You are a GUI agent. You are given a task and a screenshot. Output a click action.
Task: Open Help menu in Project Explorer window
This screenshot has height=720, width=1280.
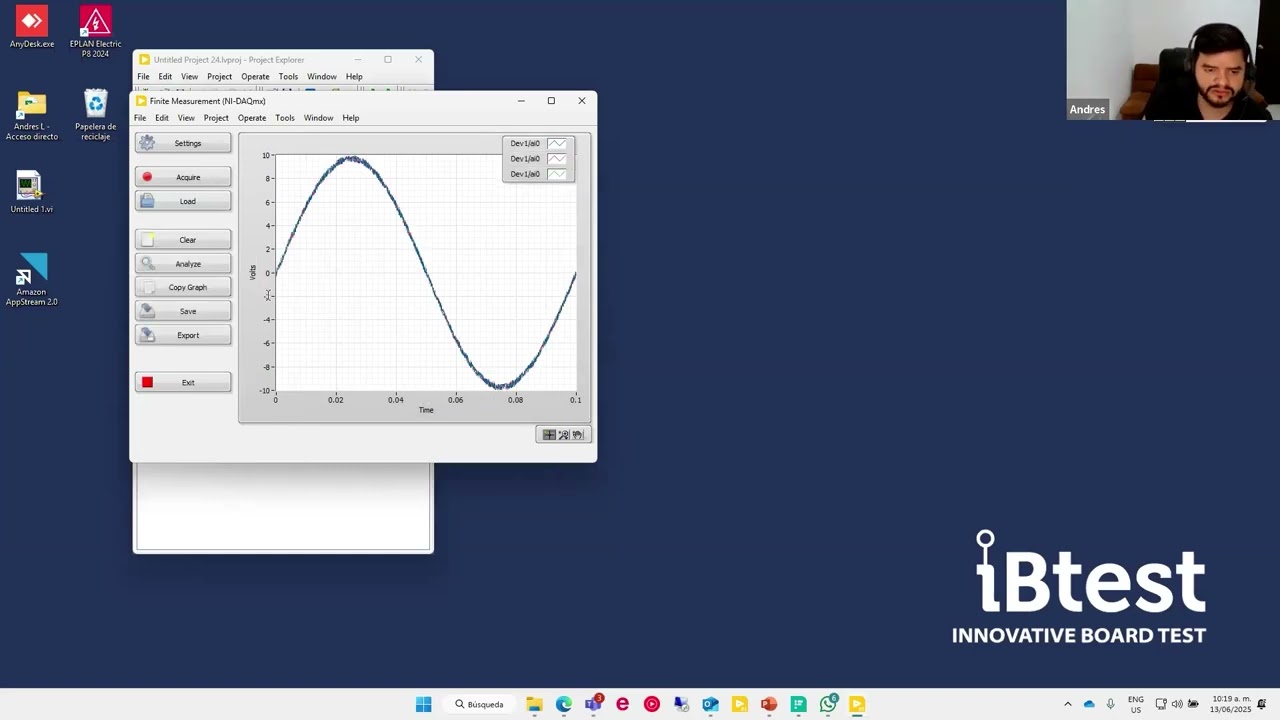[354, 77]
